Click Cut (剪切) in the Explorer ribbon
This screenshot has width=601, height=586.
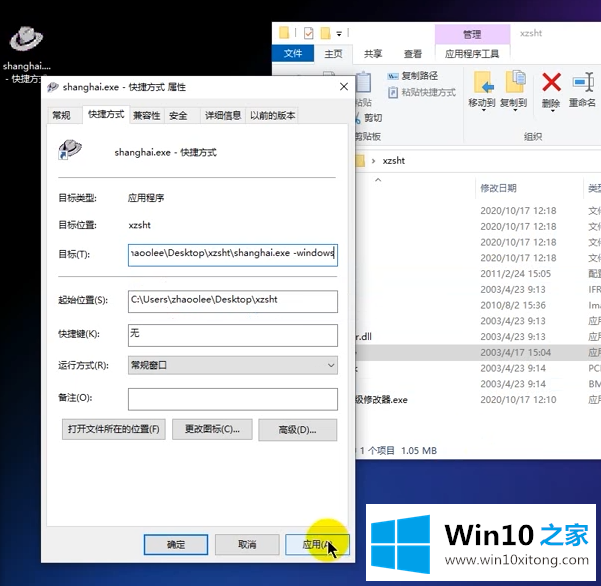pyautogui.click(x=369, y=118)
